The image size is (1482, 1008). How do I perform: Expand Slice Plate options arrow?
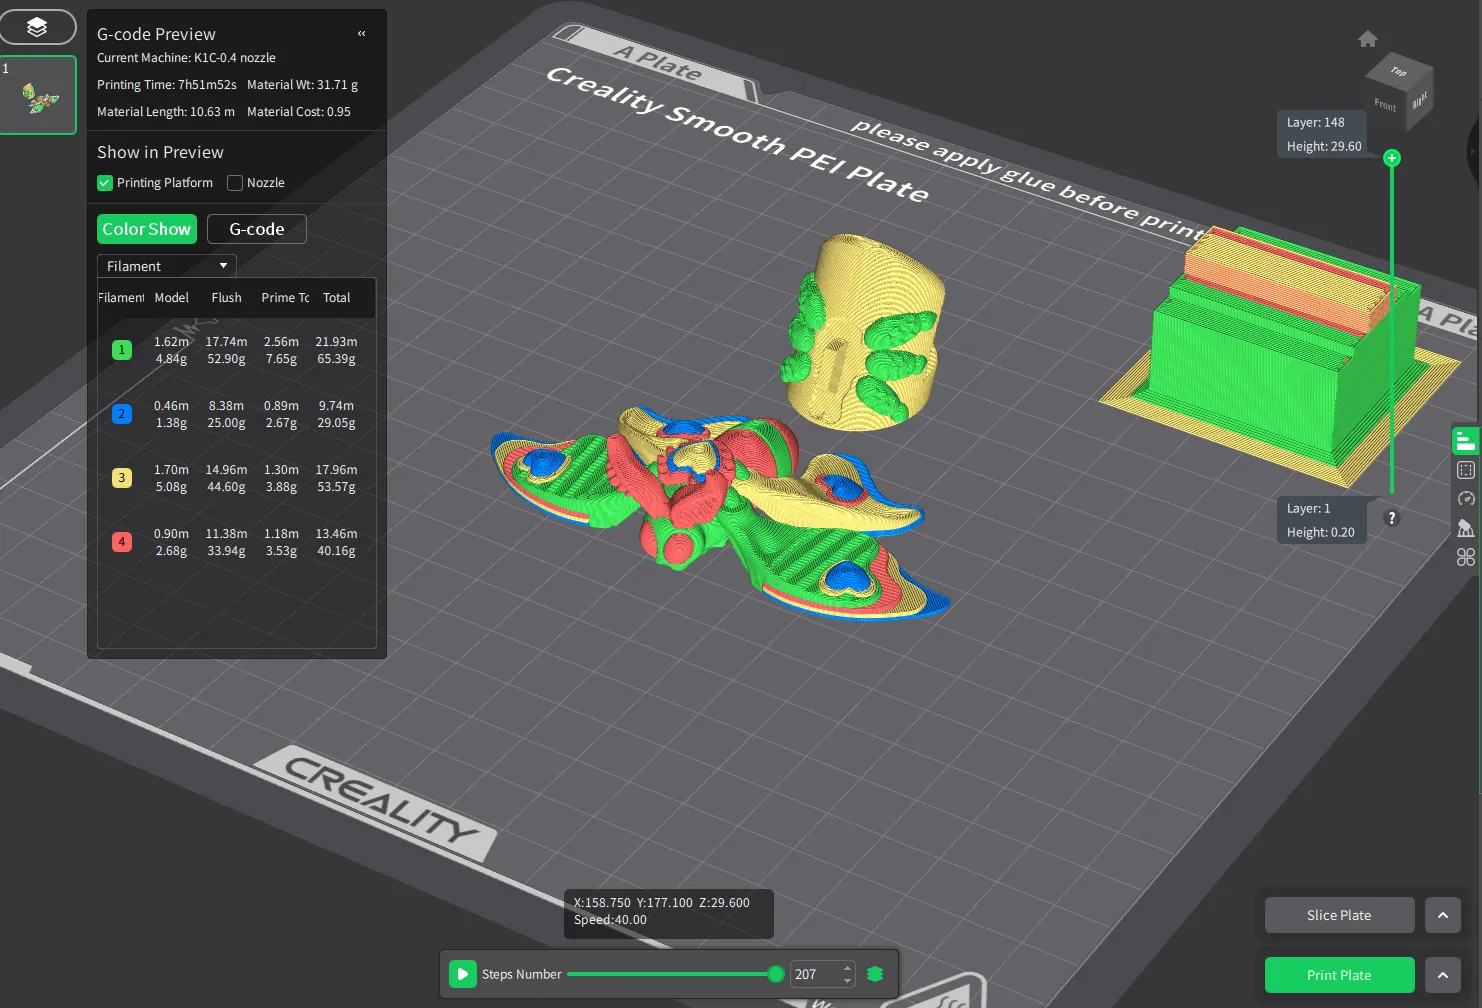coord(1443,915)
